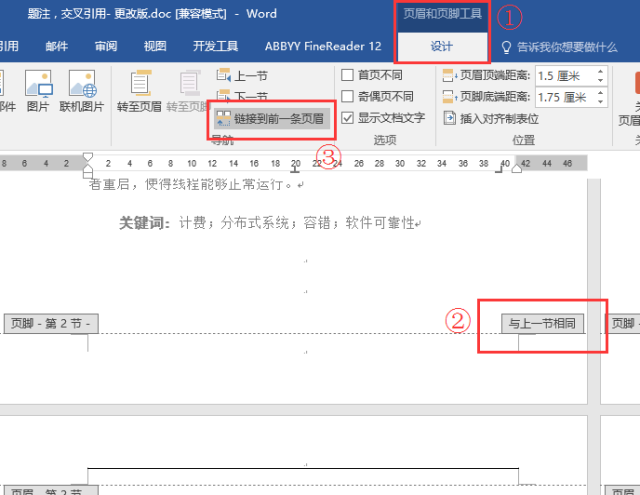Jump to 下一节 next section
Image resolution: width=640 pixels, height=495 pixels.
pyautogui.click(x=242, y=96)
